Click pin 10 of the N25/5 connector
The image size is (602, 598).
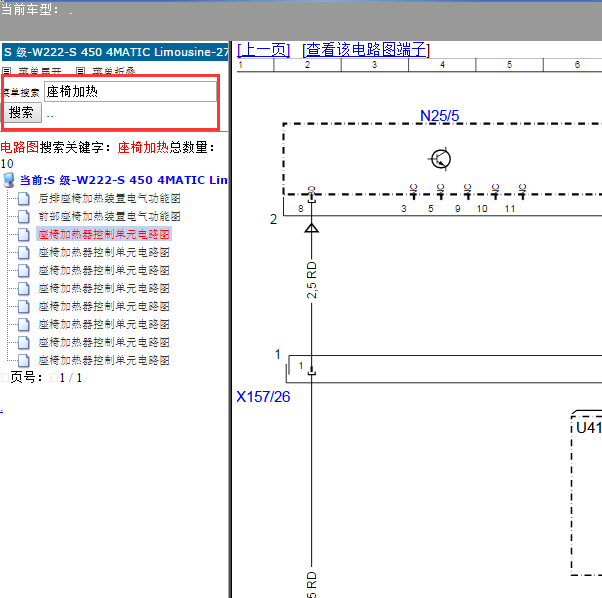click(x=482, y=209)
